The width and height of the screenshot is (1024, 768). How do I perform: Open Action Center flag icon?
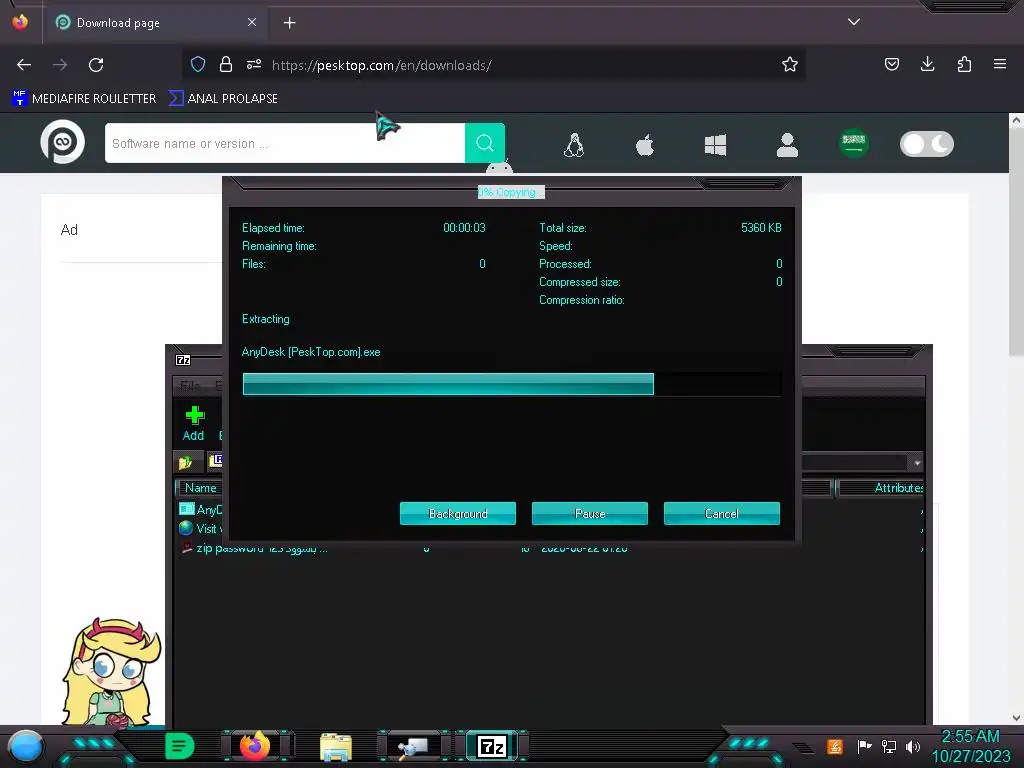[864, 746]
